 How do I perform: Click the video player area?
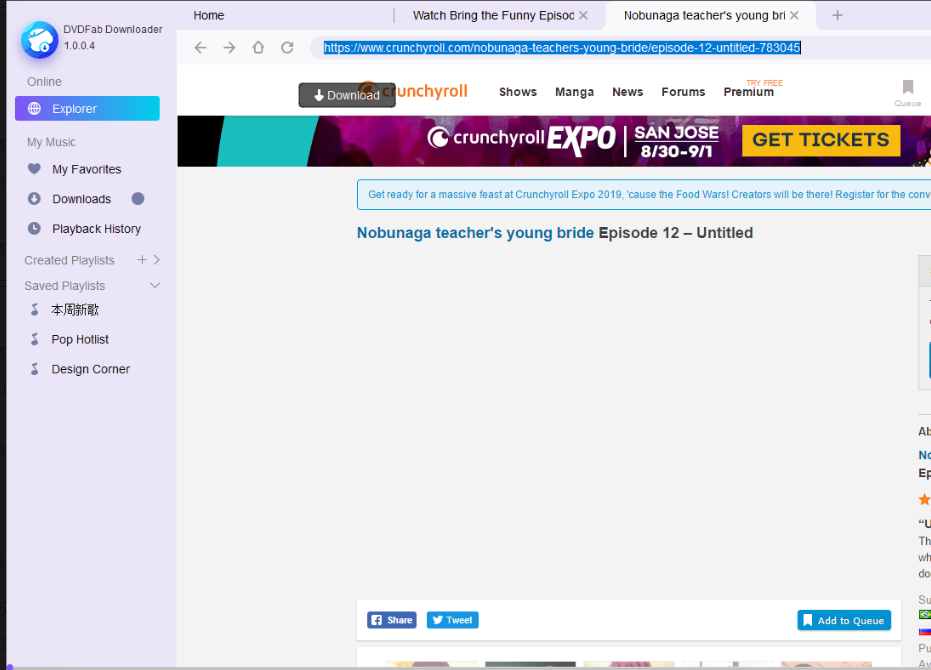tap(629, 424)
